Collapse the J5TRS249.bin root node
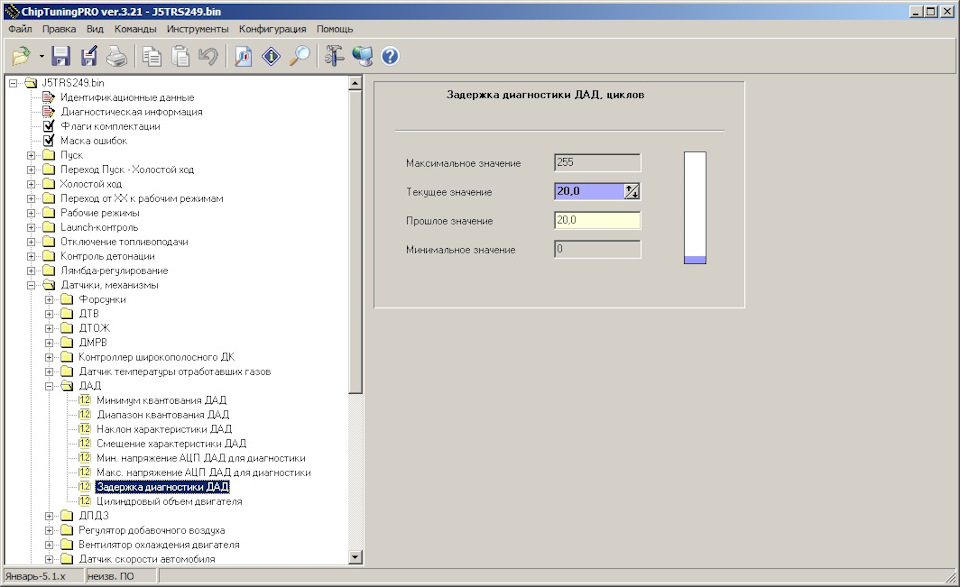Screen dimensions: 960x587 click(x=13, y=83)
